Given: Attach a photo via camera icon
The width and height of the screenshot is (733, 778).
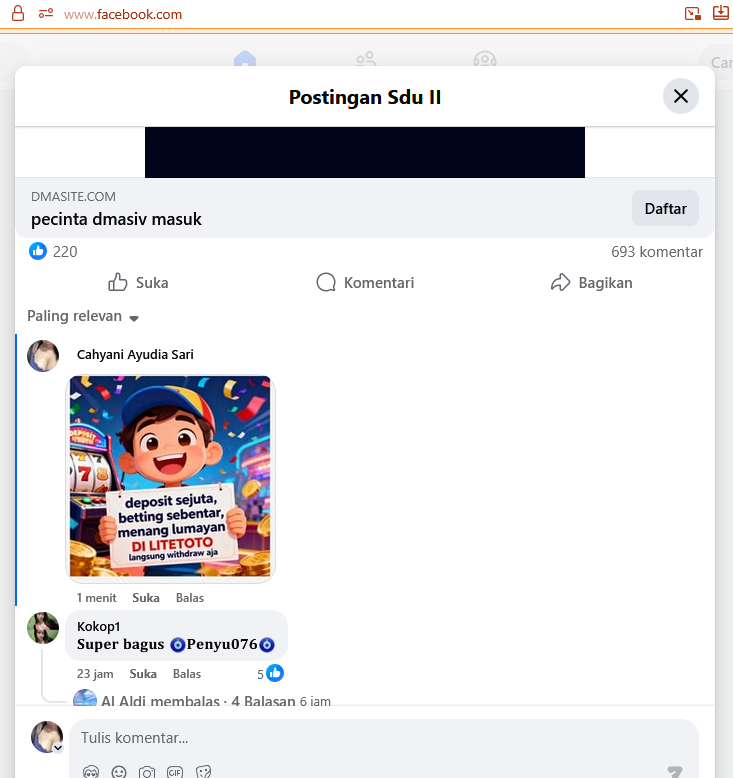Looking at the screenshot, I should 146,773.
